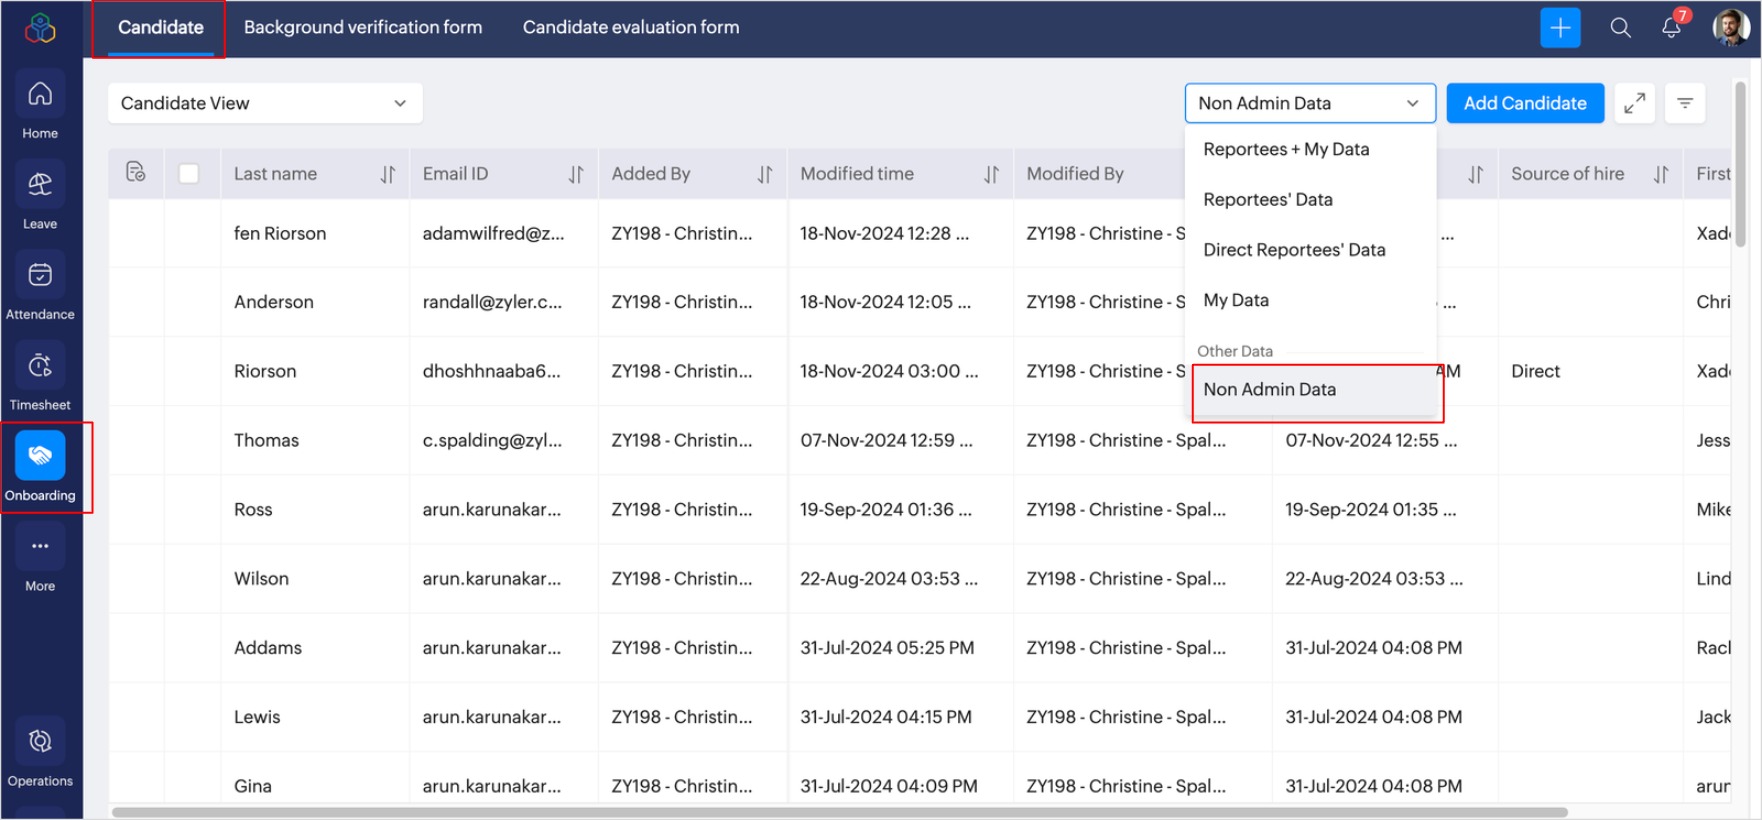Open the search magnifier icon
The width and height of the screenshot is (1762, 820).
(x=1620, y=28)
